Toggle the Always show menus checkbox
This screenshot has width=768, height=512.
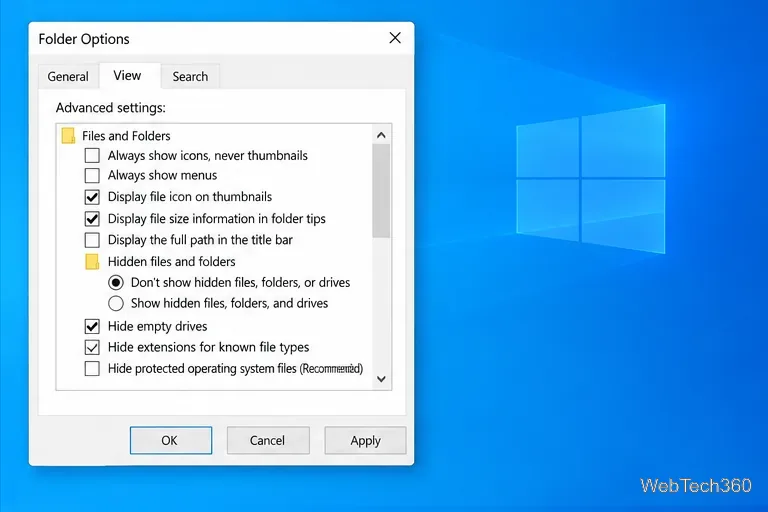92,175
